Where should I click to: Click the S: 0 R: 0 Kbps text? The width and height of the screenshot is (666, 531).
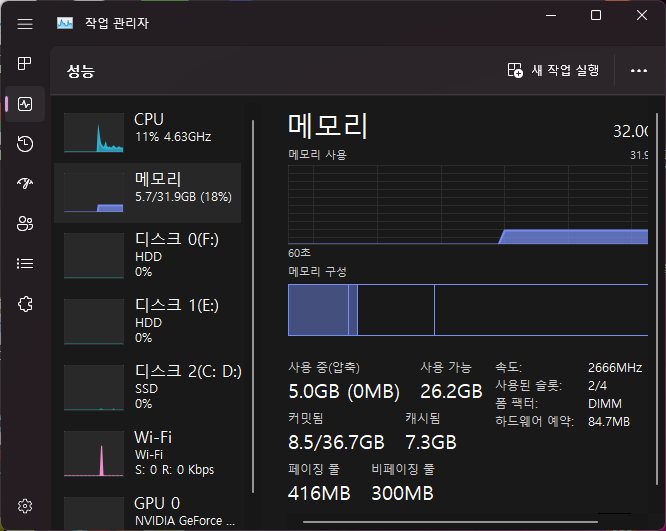click(175, 469)
